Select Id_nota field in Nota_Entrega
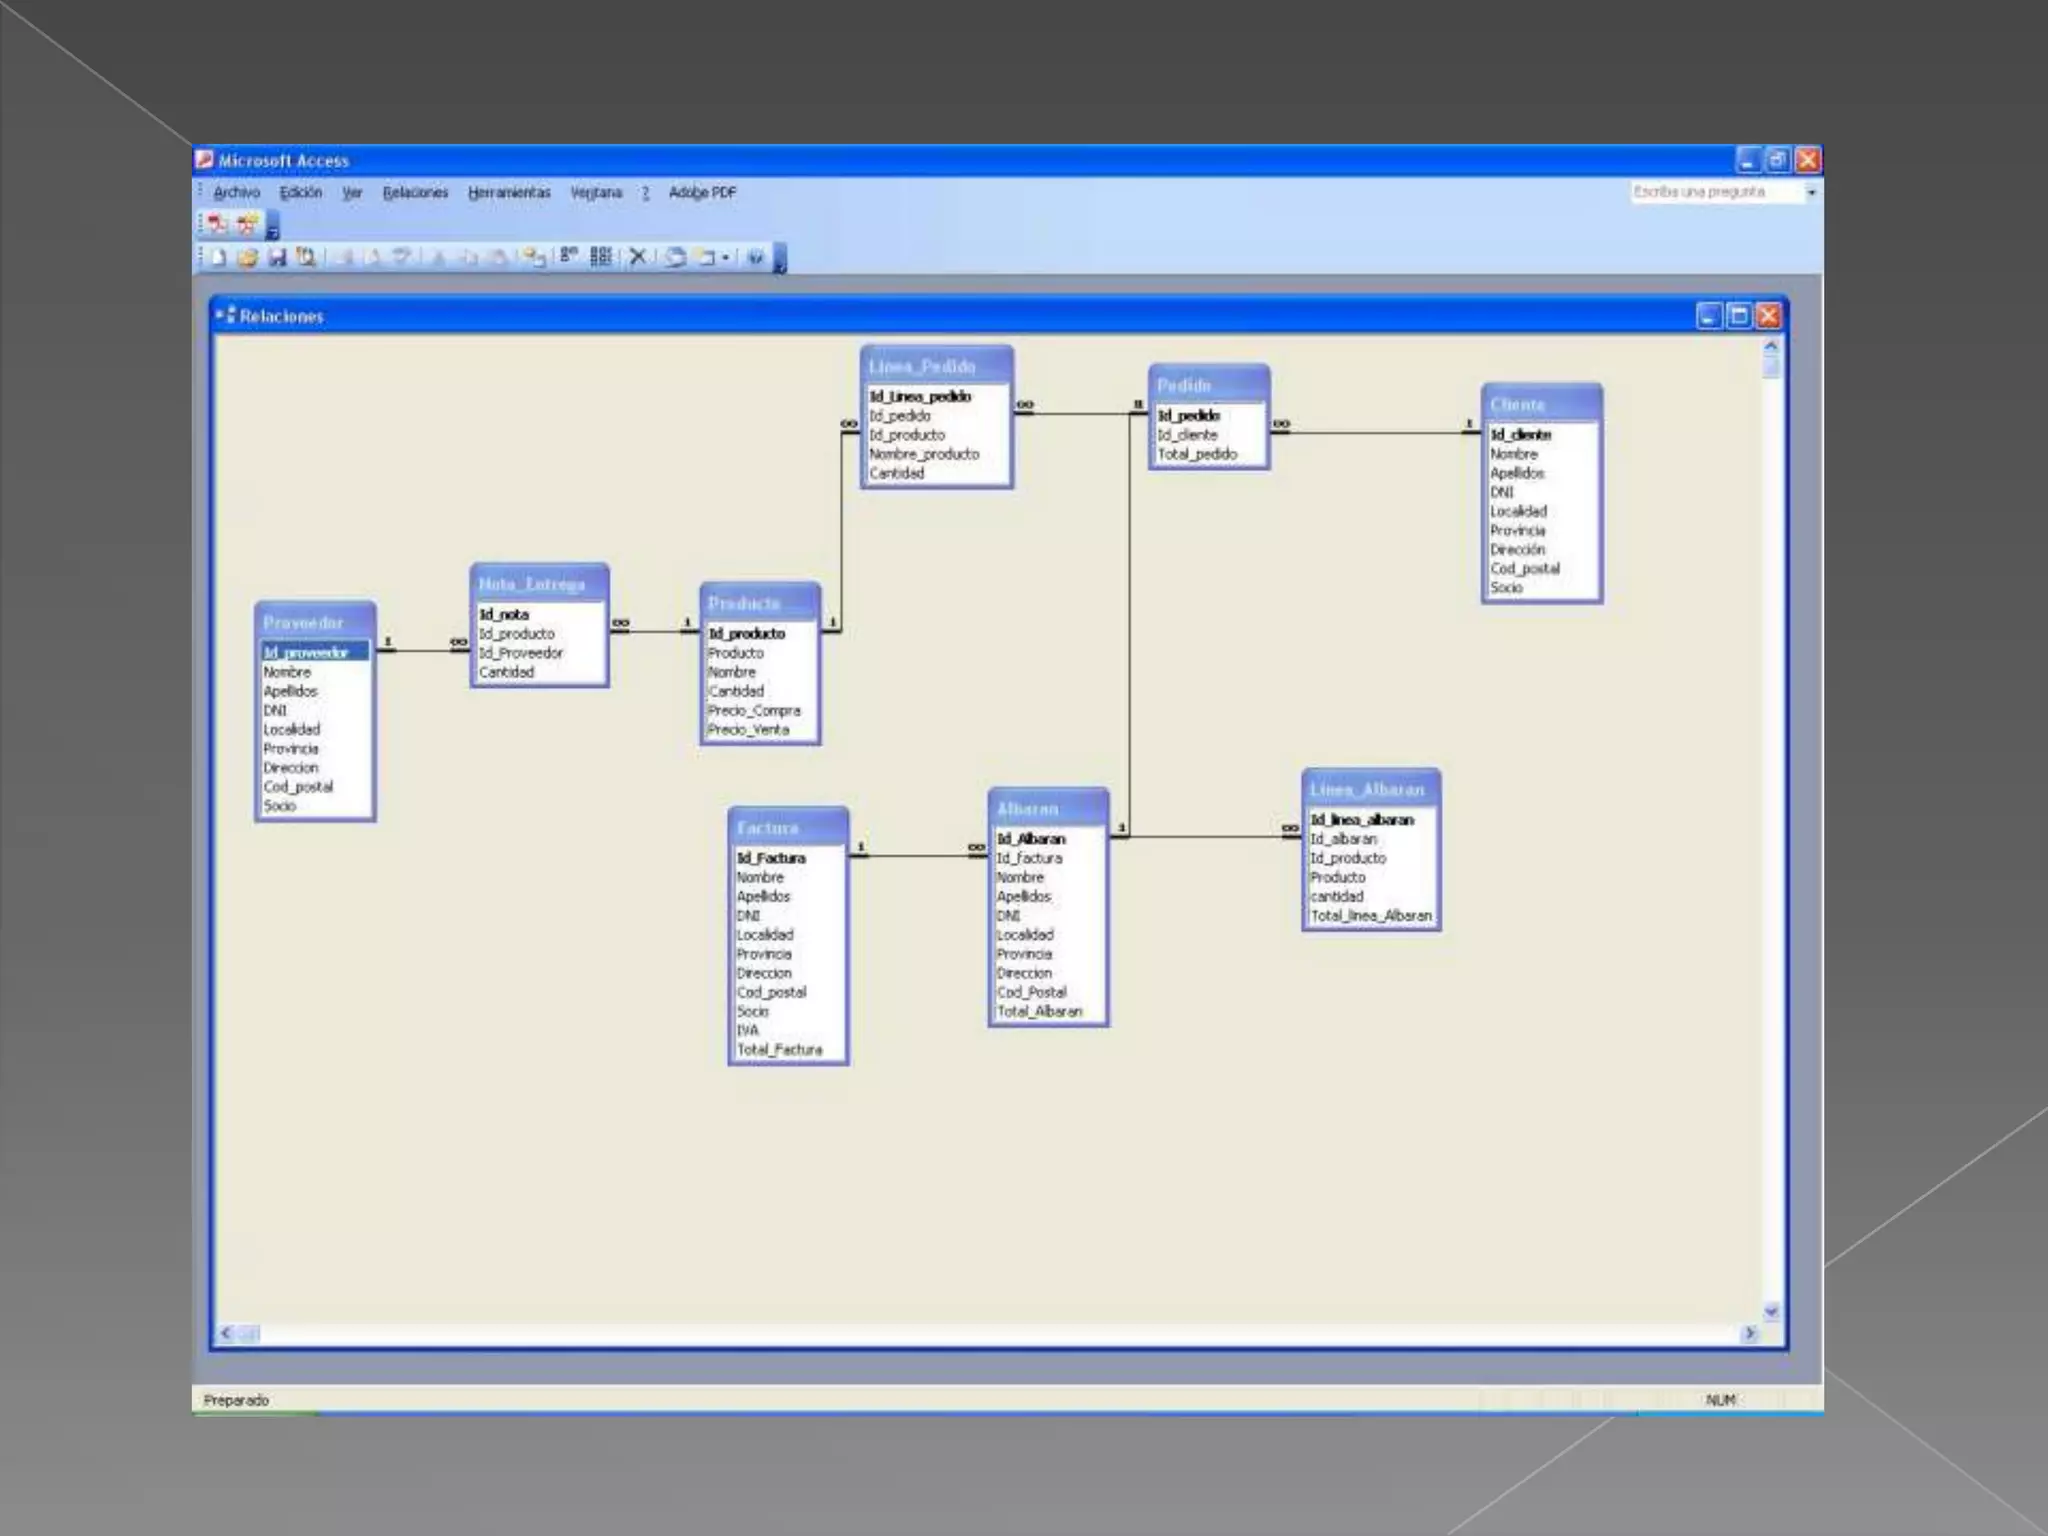 point(504,614)
